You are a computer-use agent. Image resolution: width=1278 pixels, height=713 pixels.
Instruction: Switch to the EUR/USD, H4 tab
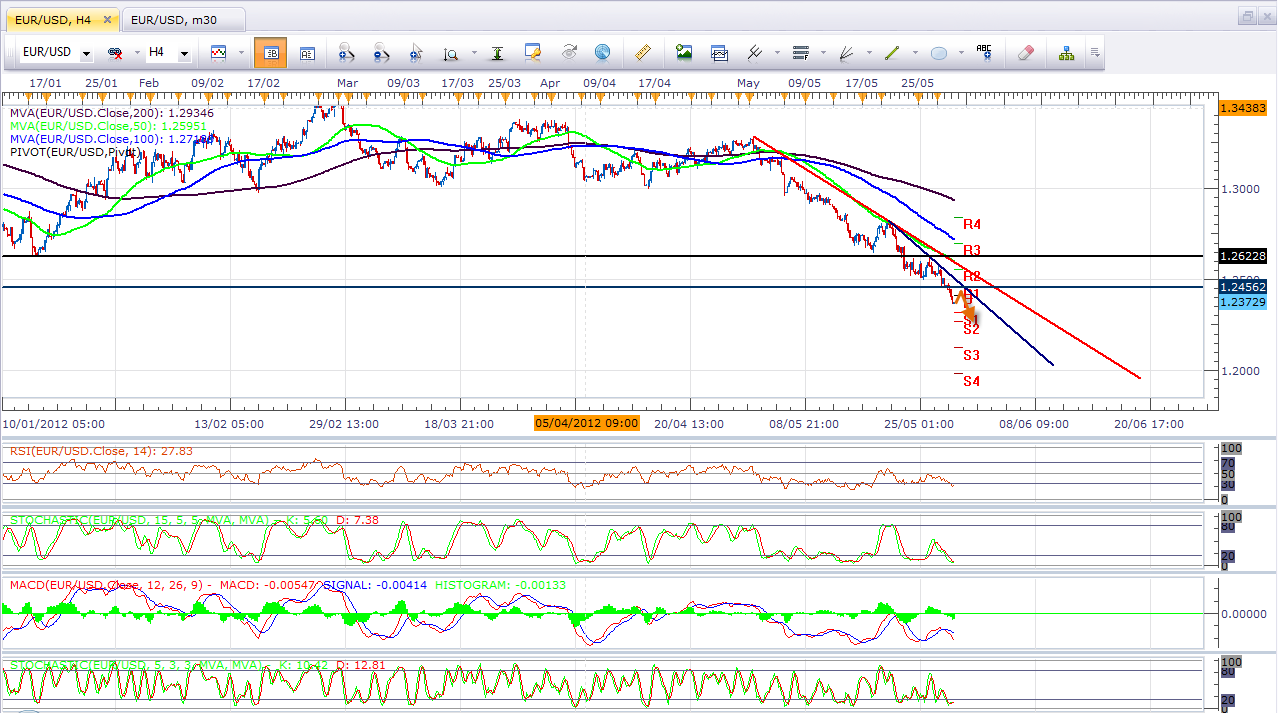(x=62, y=19)
